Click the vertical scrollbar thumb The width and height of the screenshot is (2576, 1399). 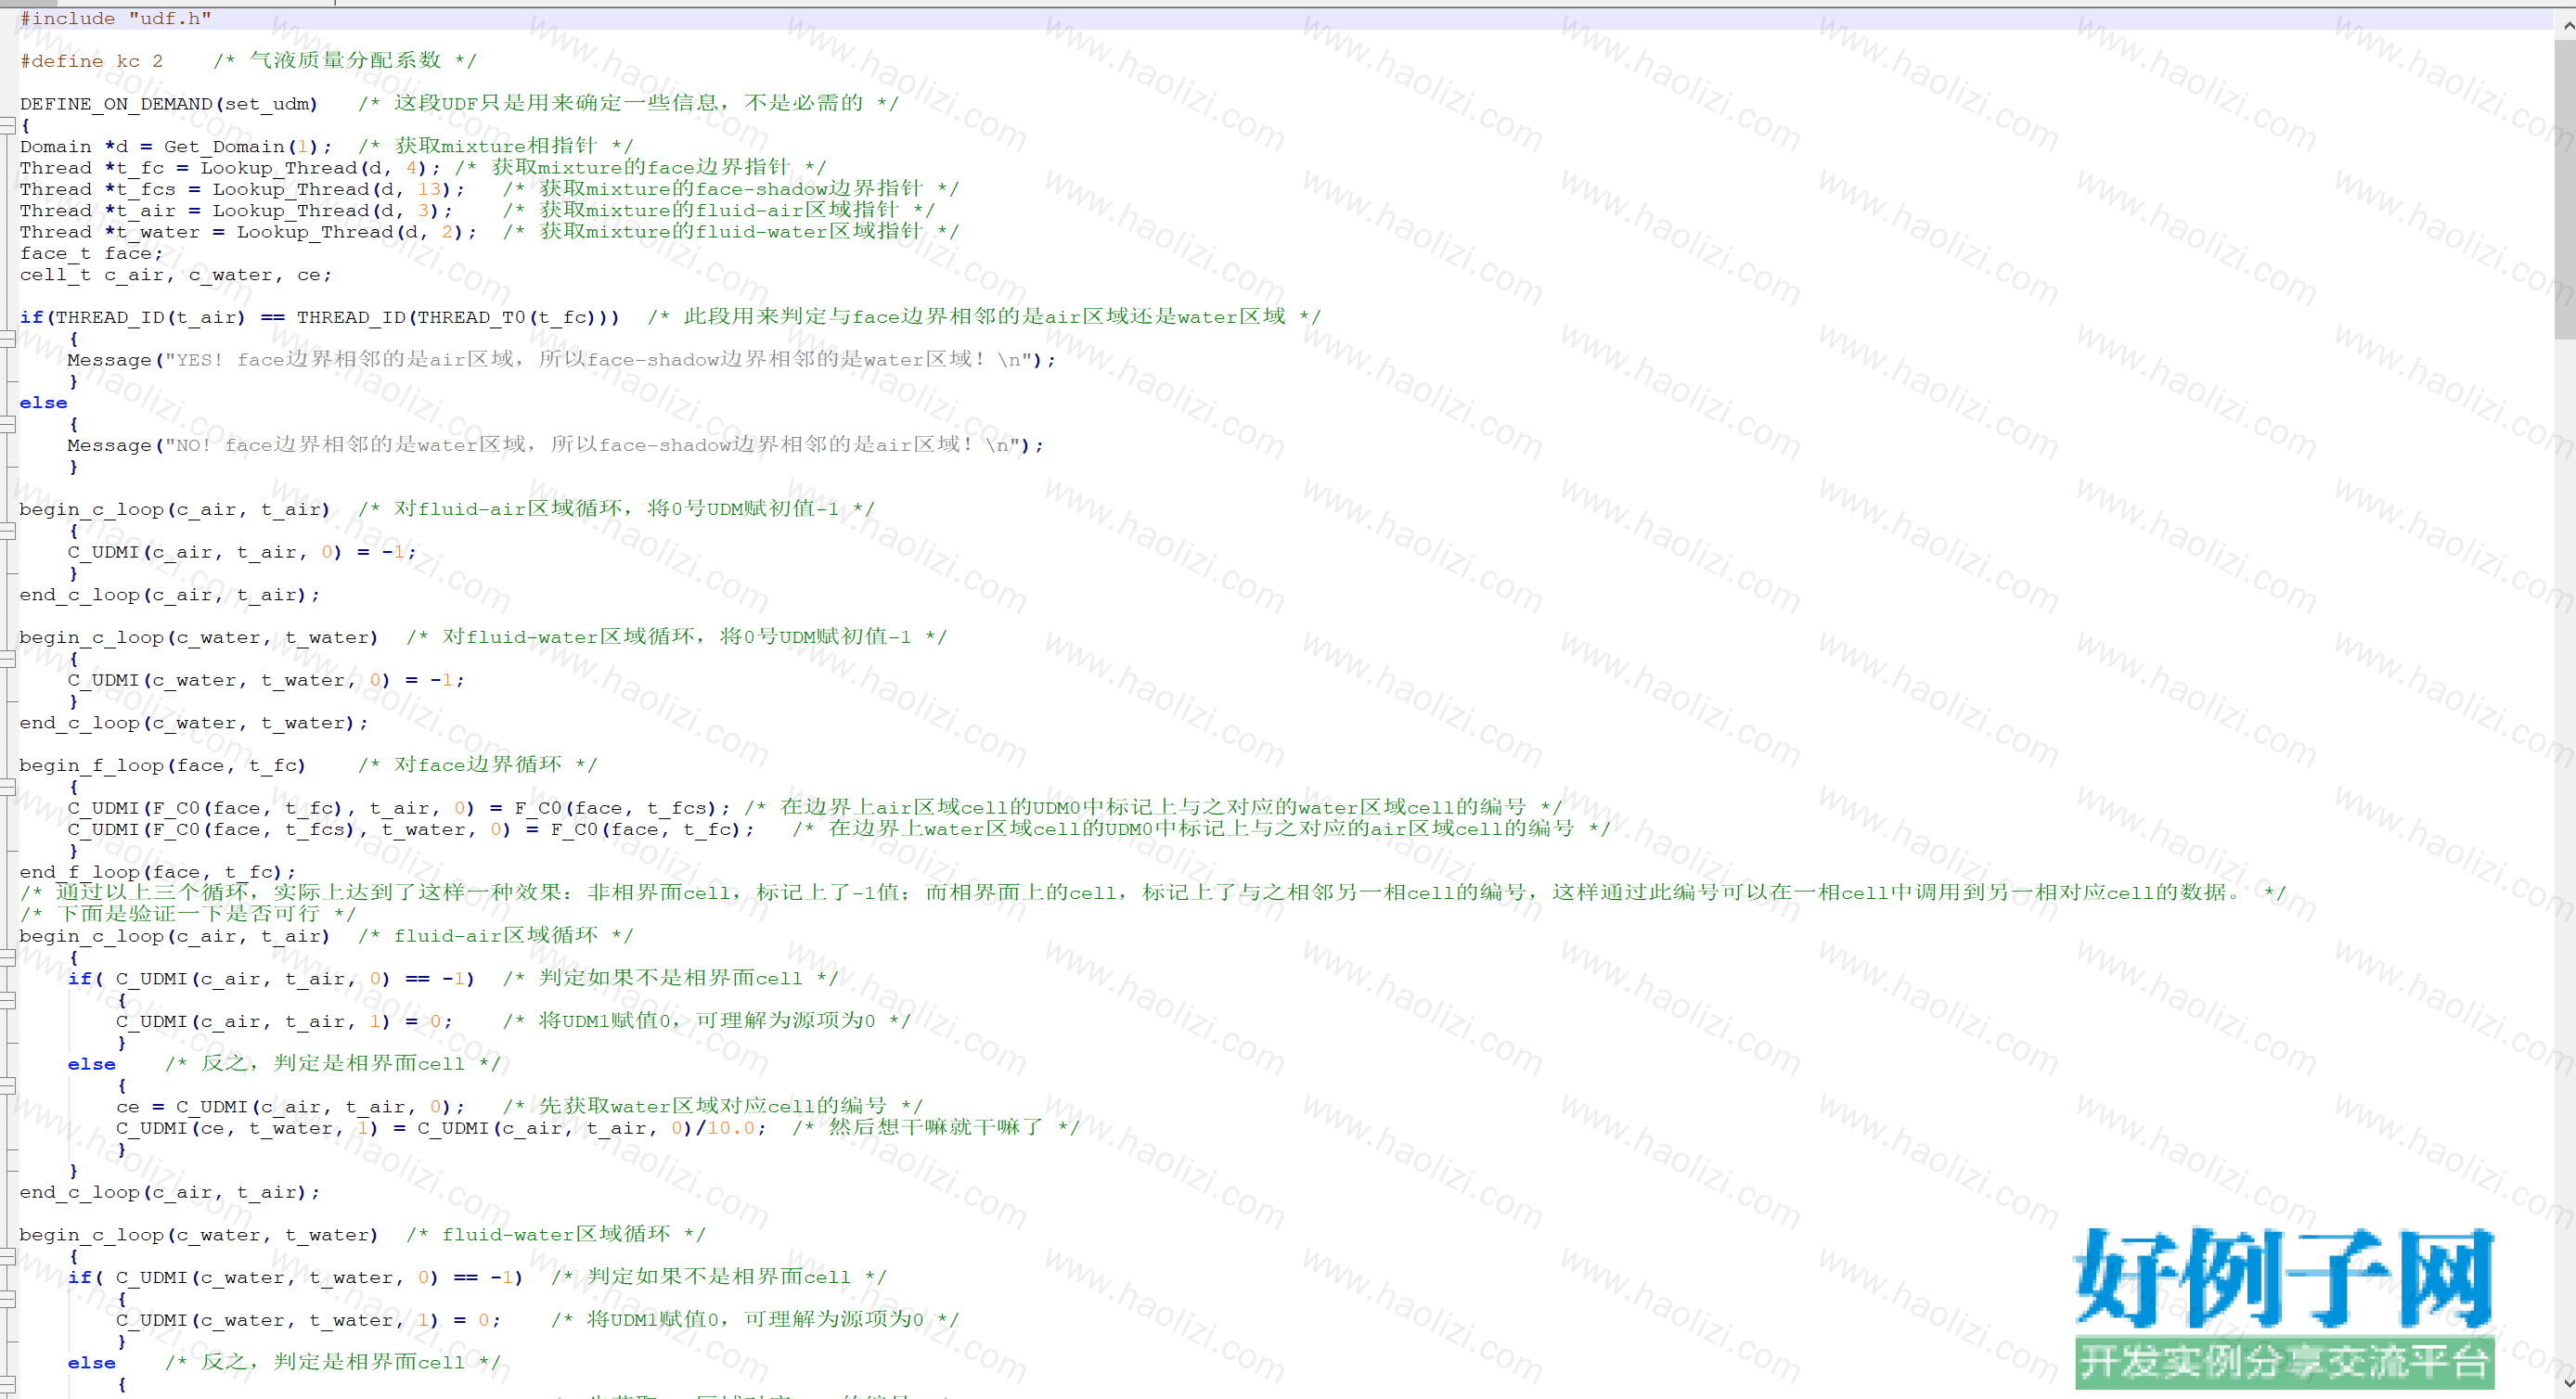[2565, 188]
